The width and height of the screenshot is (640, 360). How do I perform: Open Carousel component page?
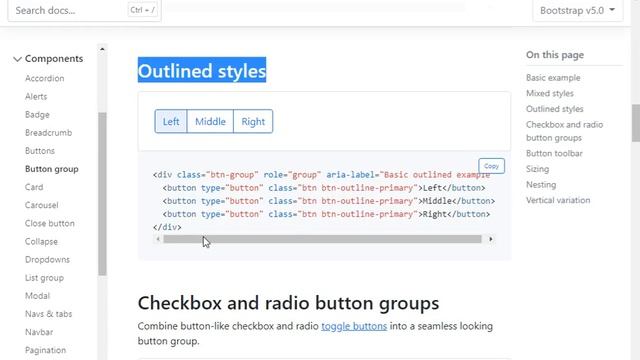coord(42,205)
